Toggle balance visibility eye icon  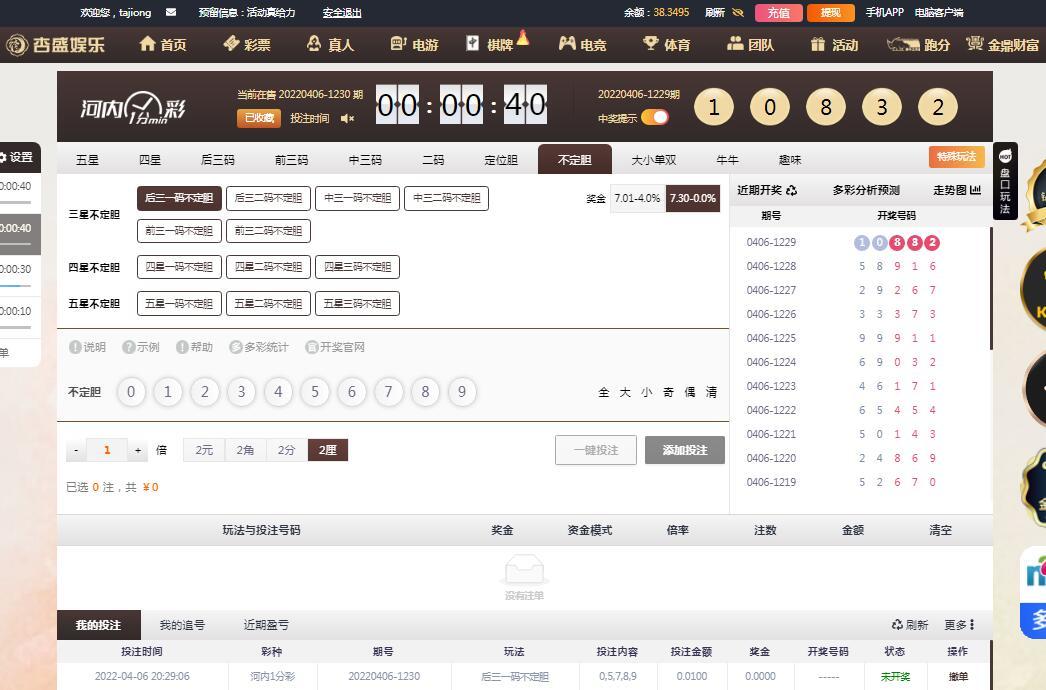coord(738,13)
